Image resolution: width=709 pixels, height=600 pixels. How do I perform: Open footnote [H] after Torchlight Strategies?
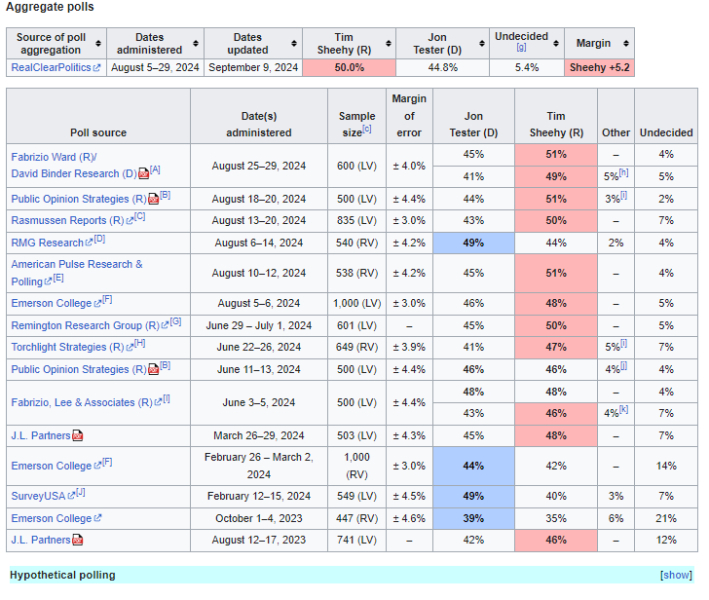(x=140, y=343)
